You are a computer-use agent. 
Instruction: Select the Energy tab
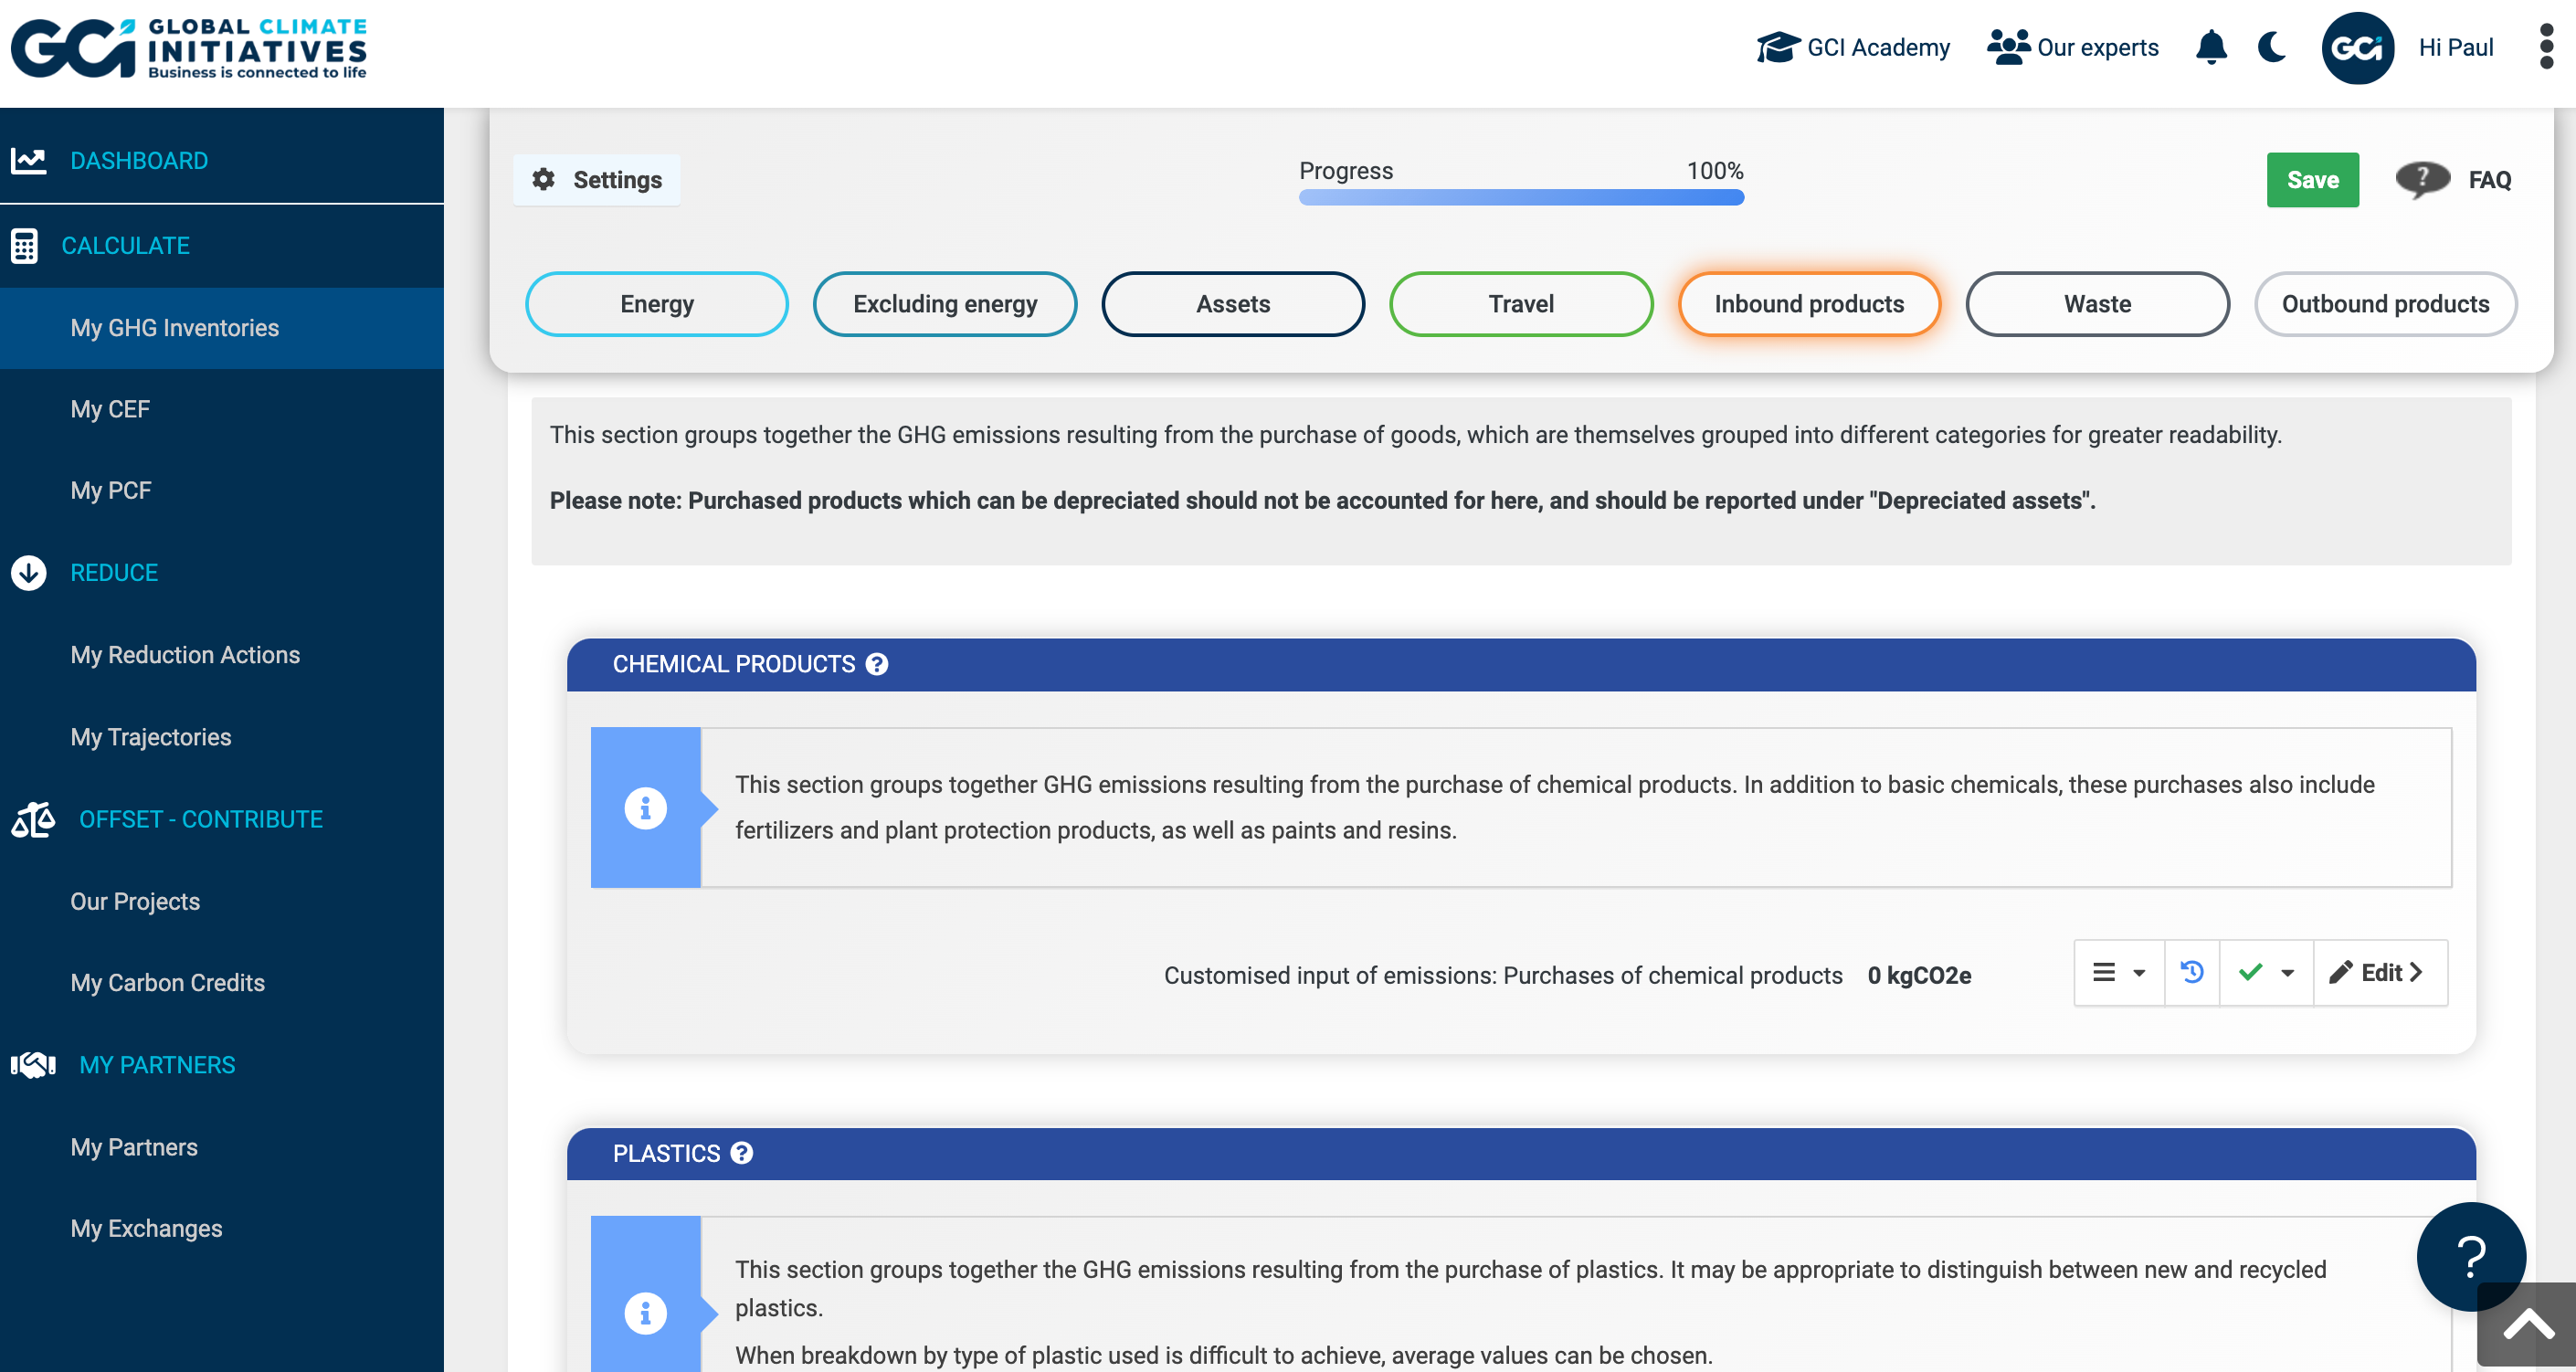point(657,304)
